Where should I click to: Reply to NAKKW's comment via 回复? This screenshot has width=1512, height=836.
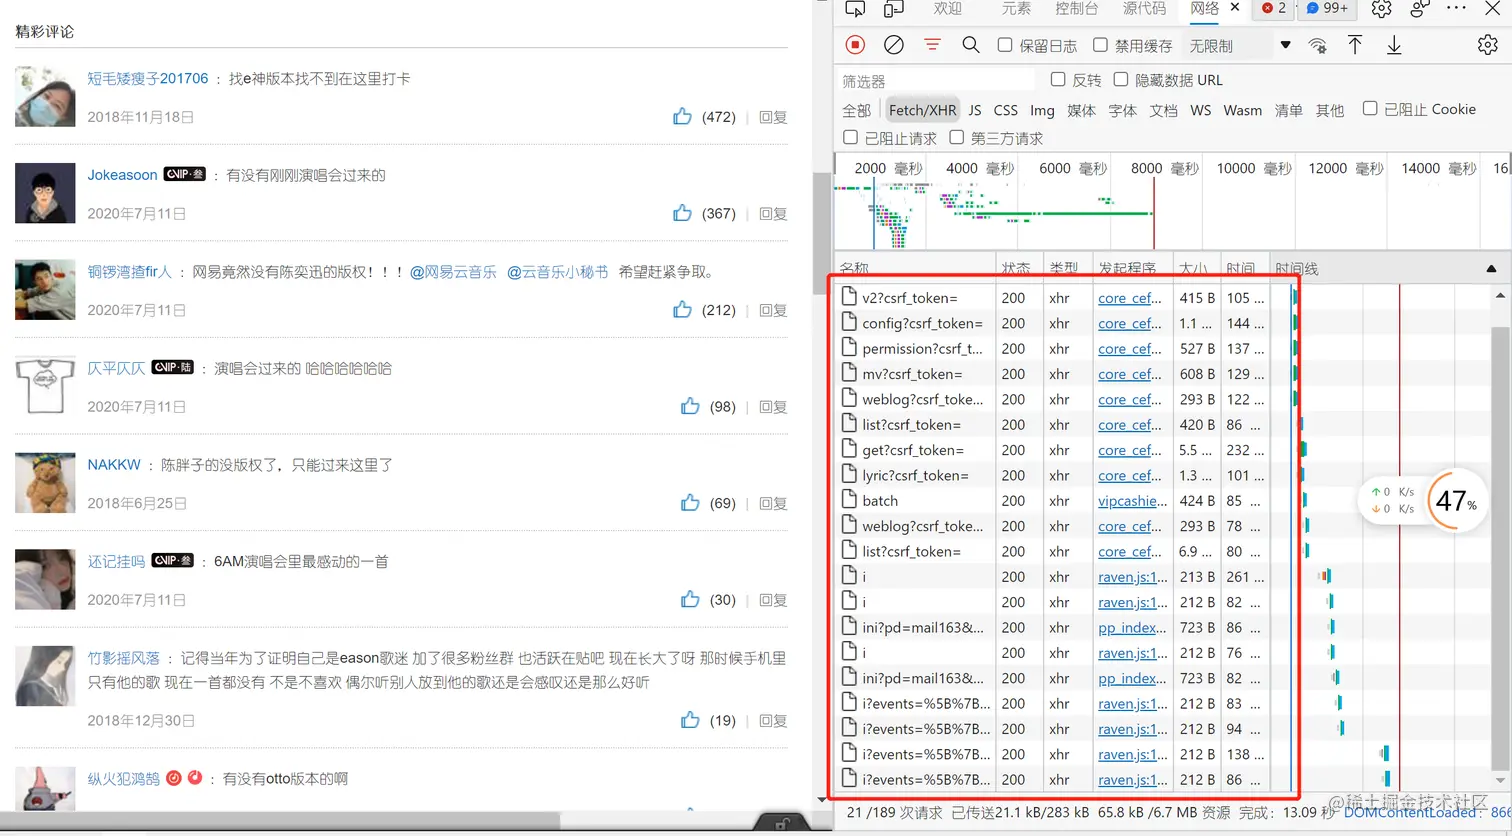click(773, 503)
